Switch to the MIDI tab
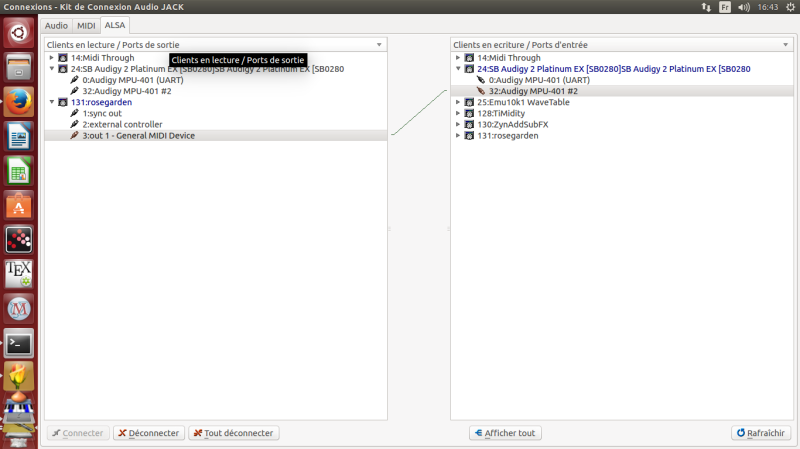Image resolution: width=800 pixels, height=449 pixels. tap(86, 26)
